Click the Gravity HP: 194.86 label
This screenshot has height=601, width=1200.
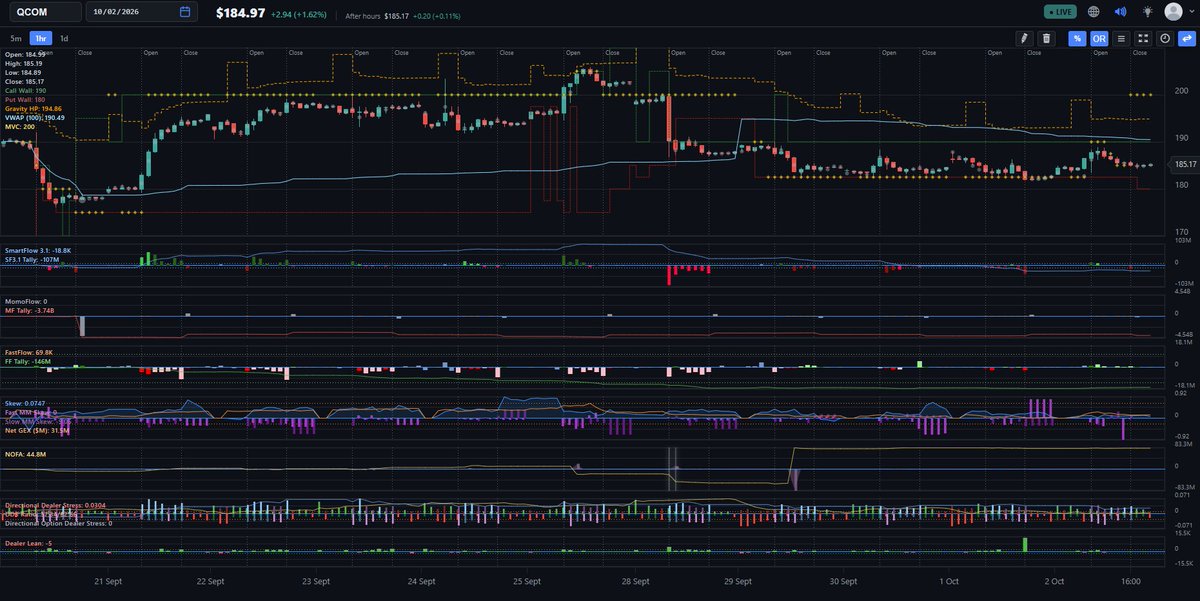click(33, 108)
